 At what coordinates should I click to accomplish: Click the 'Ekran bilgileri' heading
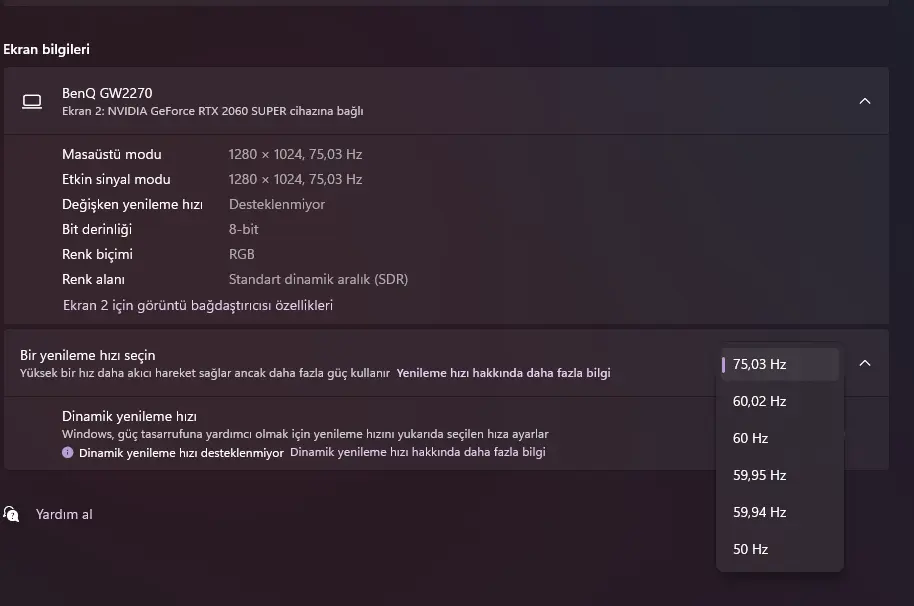click(x=47, y=50)
